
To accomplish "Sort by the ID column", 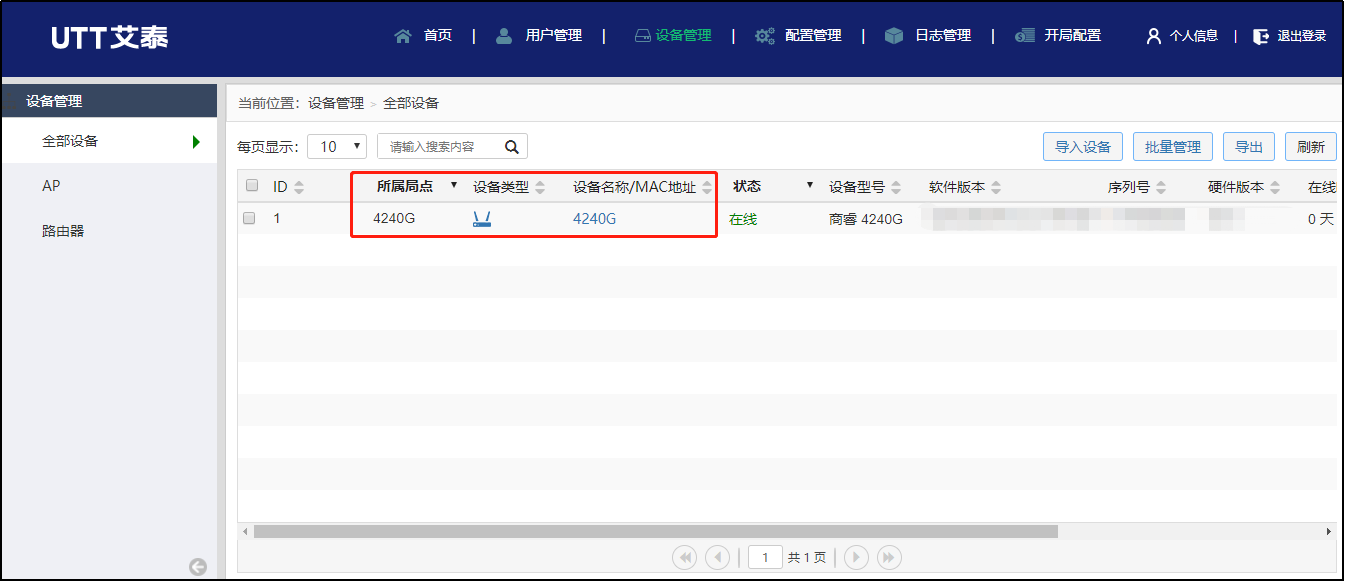I will point(299,187).
